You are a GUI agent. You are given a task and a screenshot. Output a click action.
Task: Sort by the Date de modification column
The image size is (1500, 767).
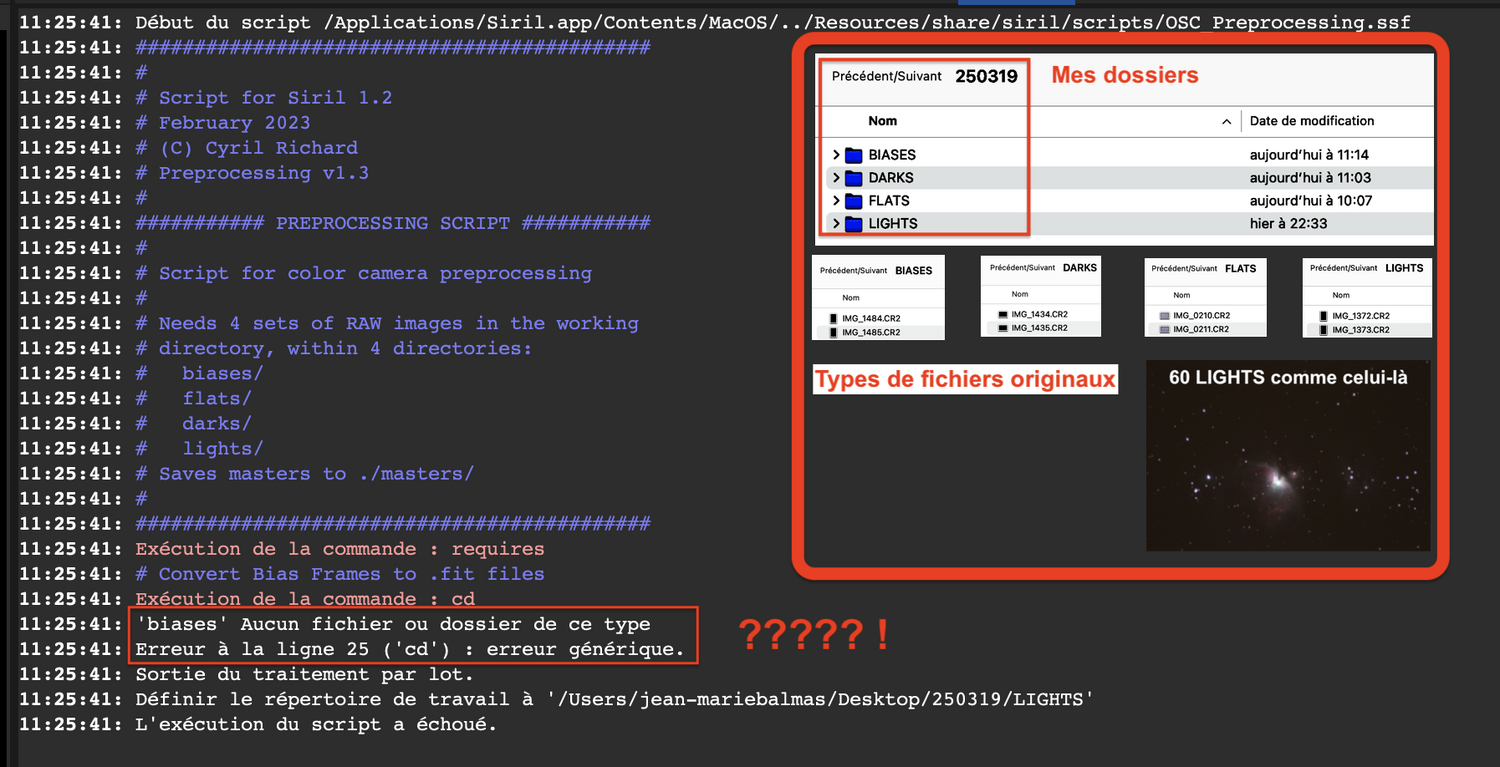pos(1312,121)
